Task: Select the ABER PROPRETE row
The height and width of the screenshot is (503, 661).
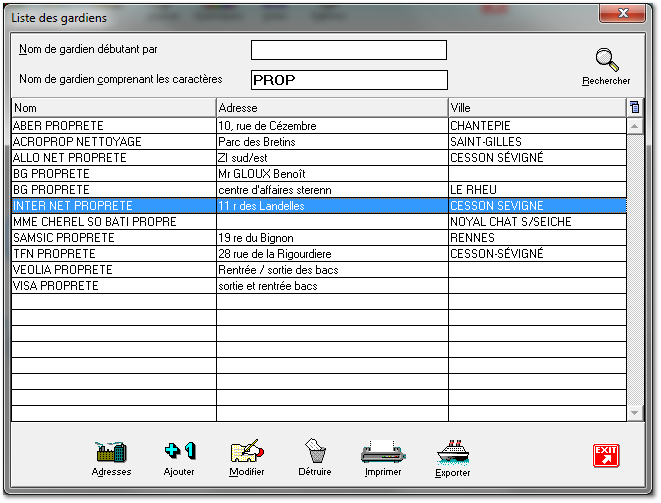Action: pyautogui.click(x=113, y=126)
